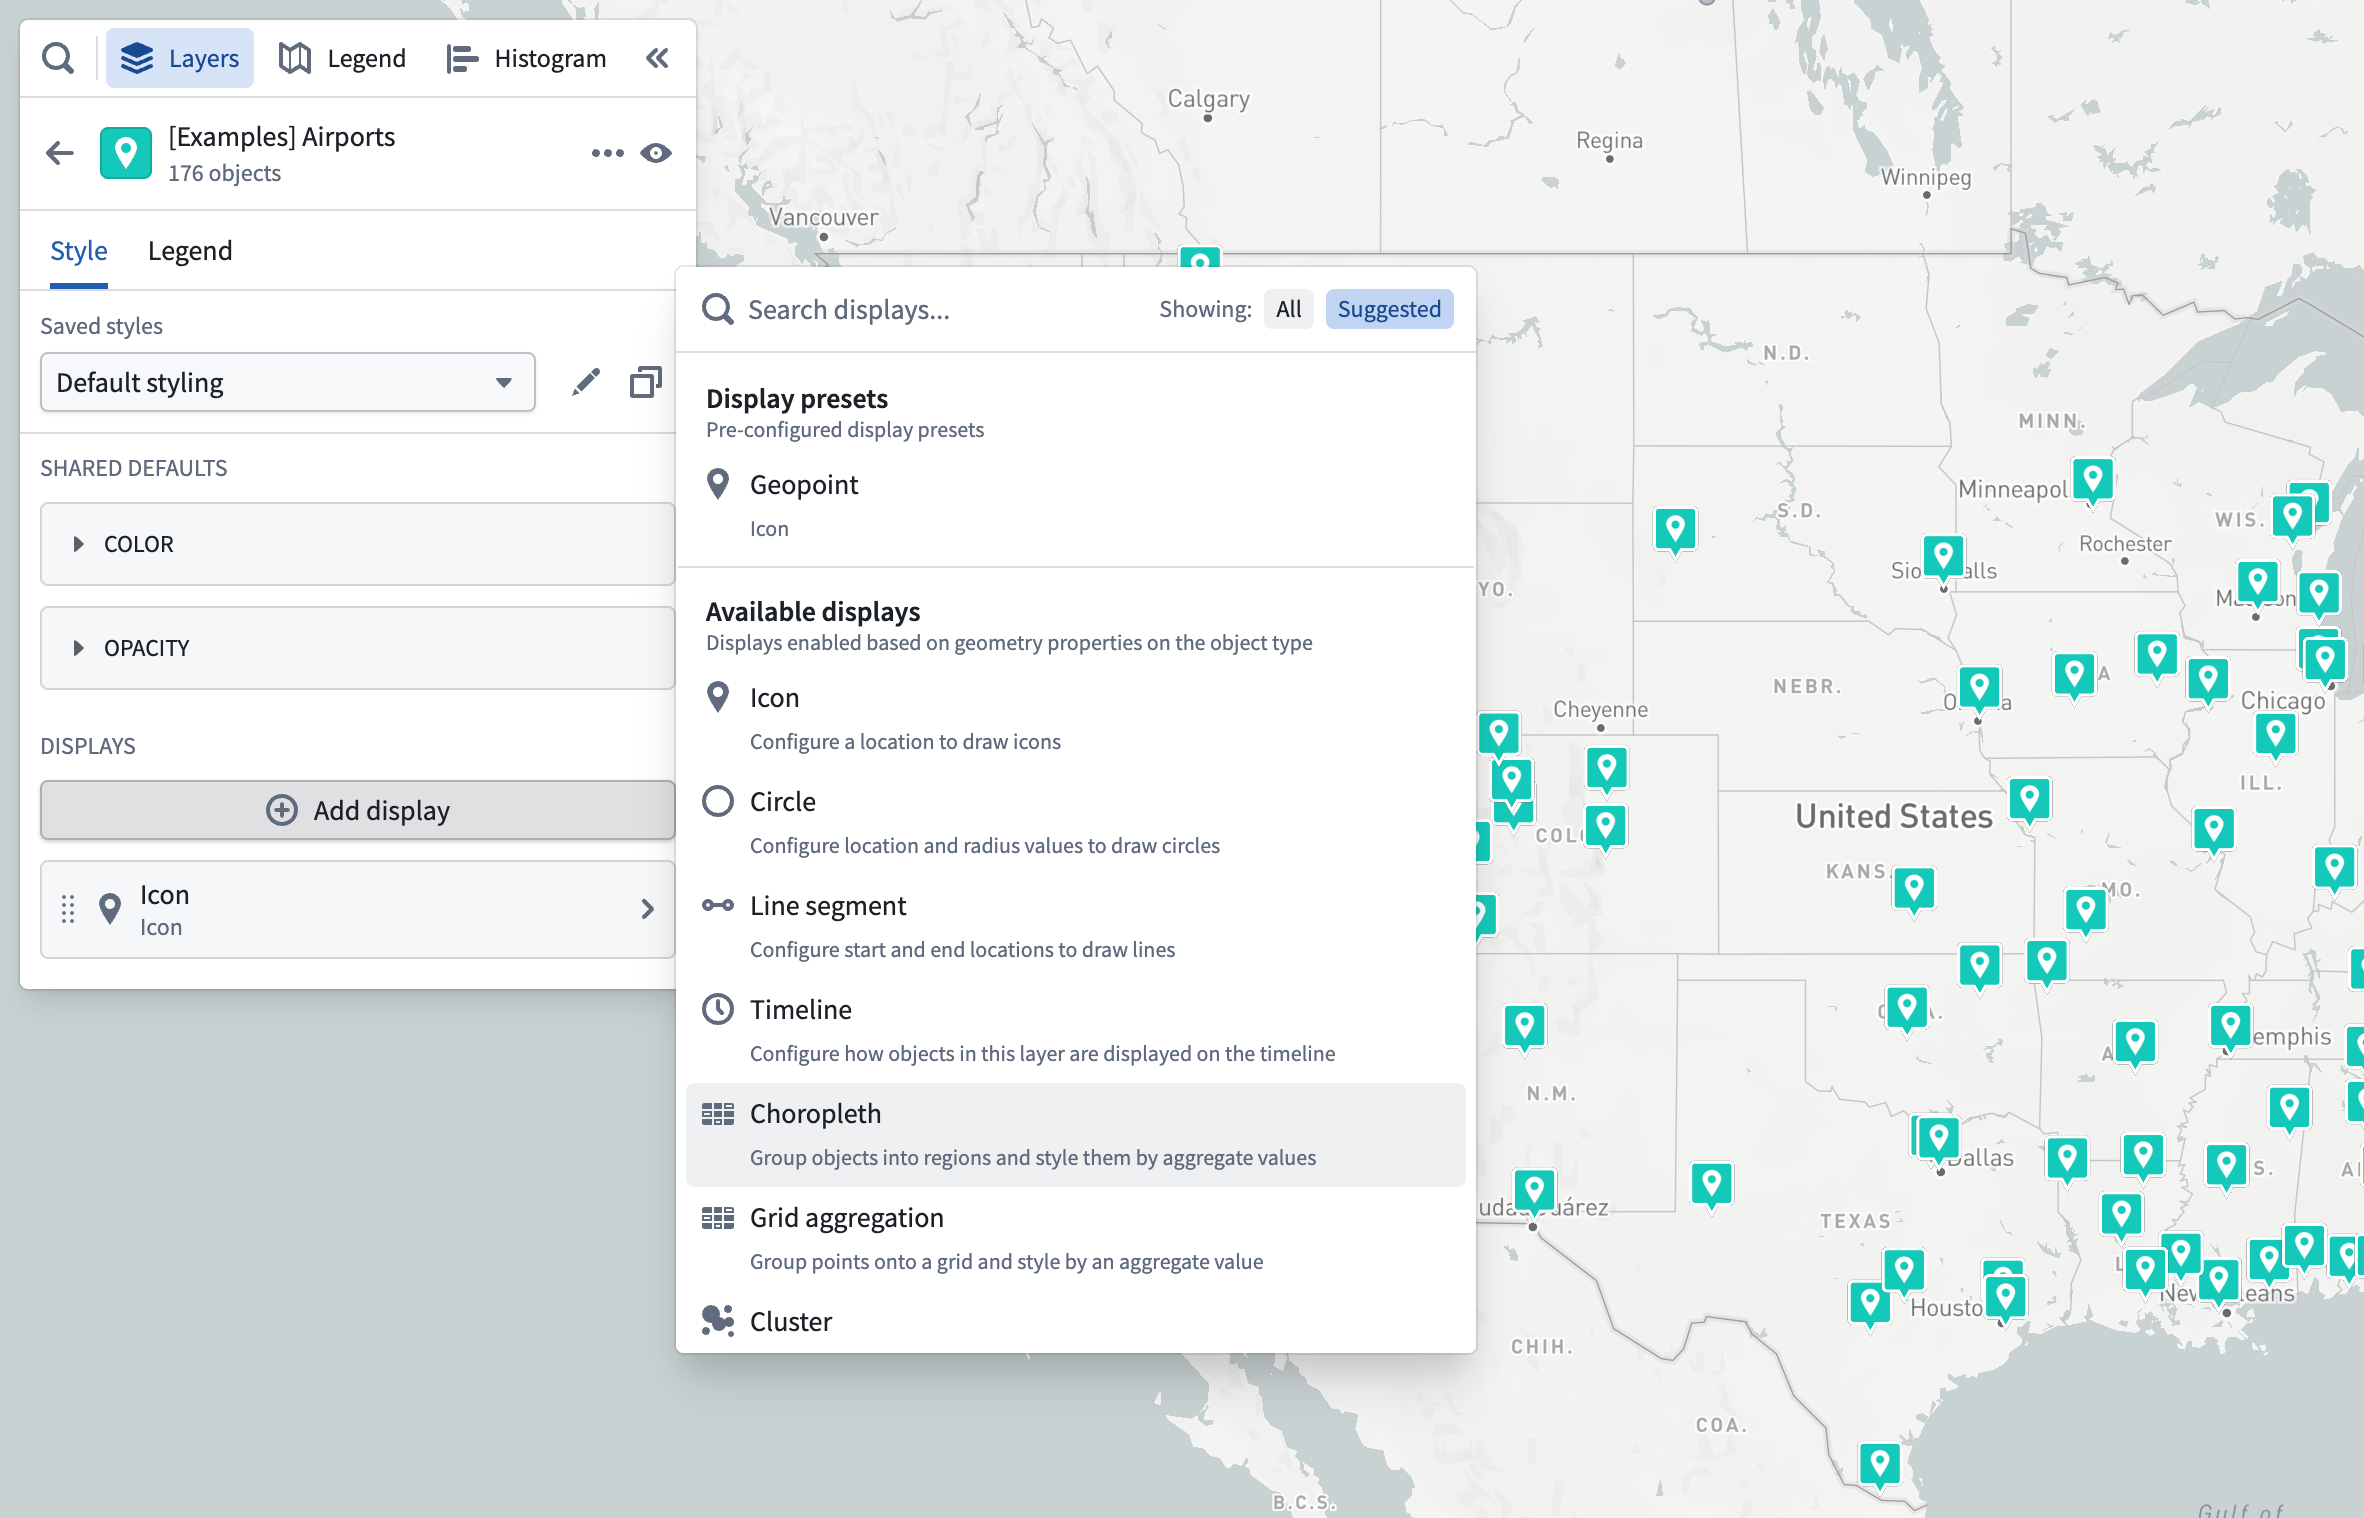Select the Geopoint display preset
Image resolution: width=2364 pixels, height=1518 pixels.
tap(804, 484)
